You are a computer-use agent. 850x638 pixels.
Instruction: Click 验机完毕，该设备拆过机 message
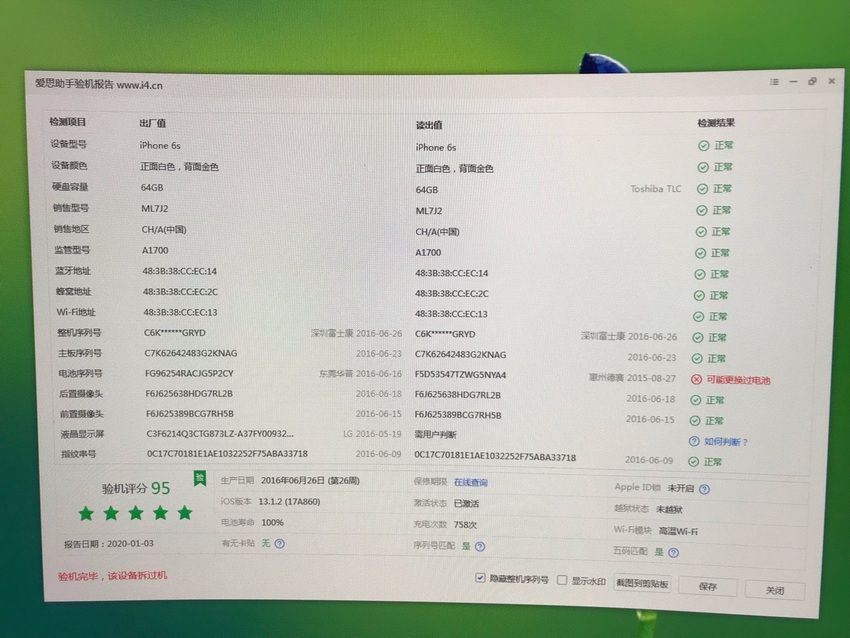coord(112,576)
